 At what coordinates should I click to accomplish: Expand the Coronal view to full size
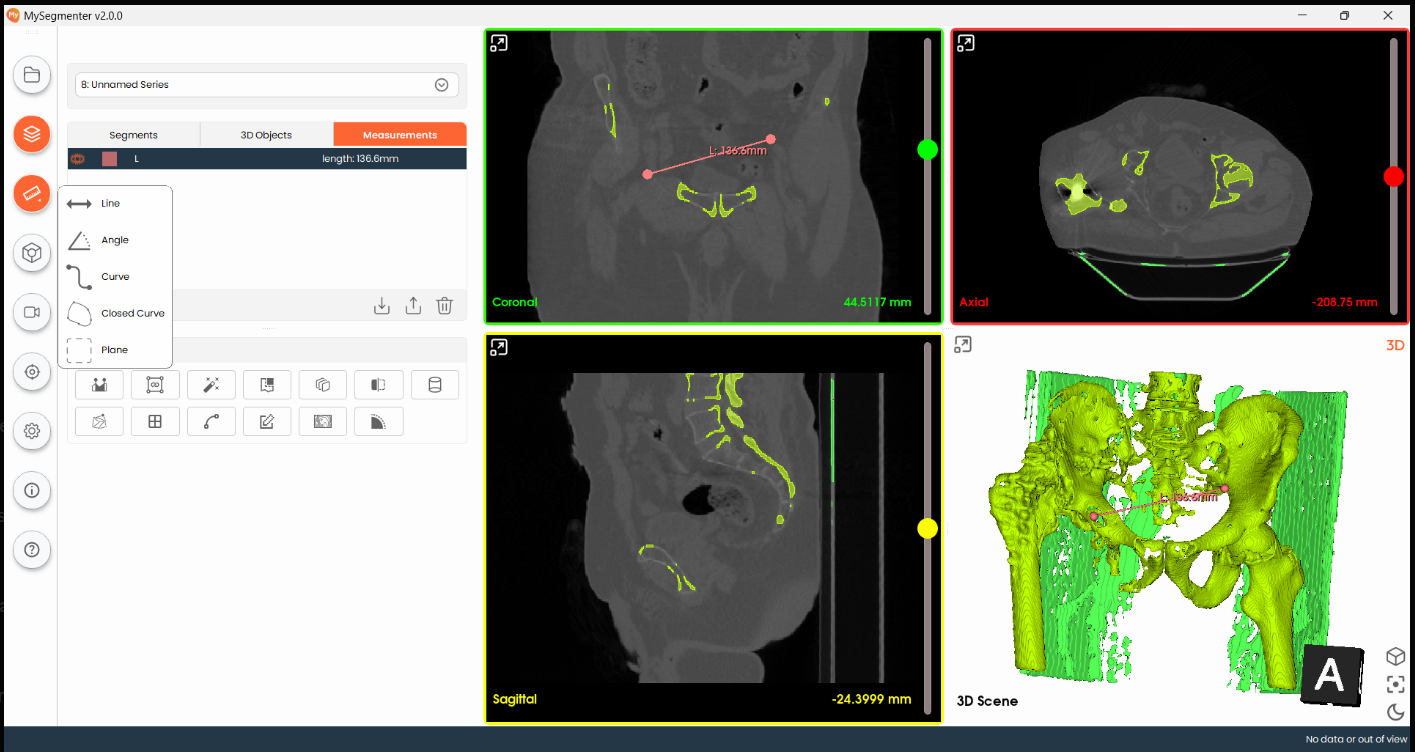498,43
